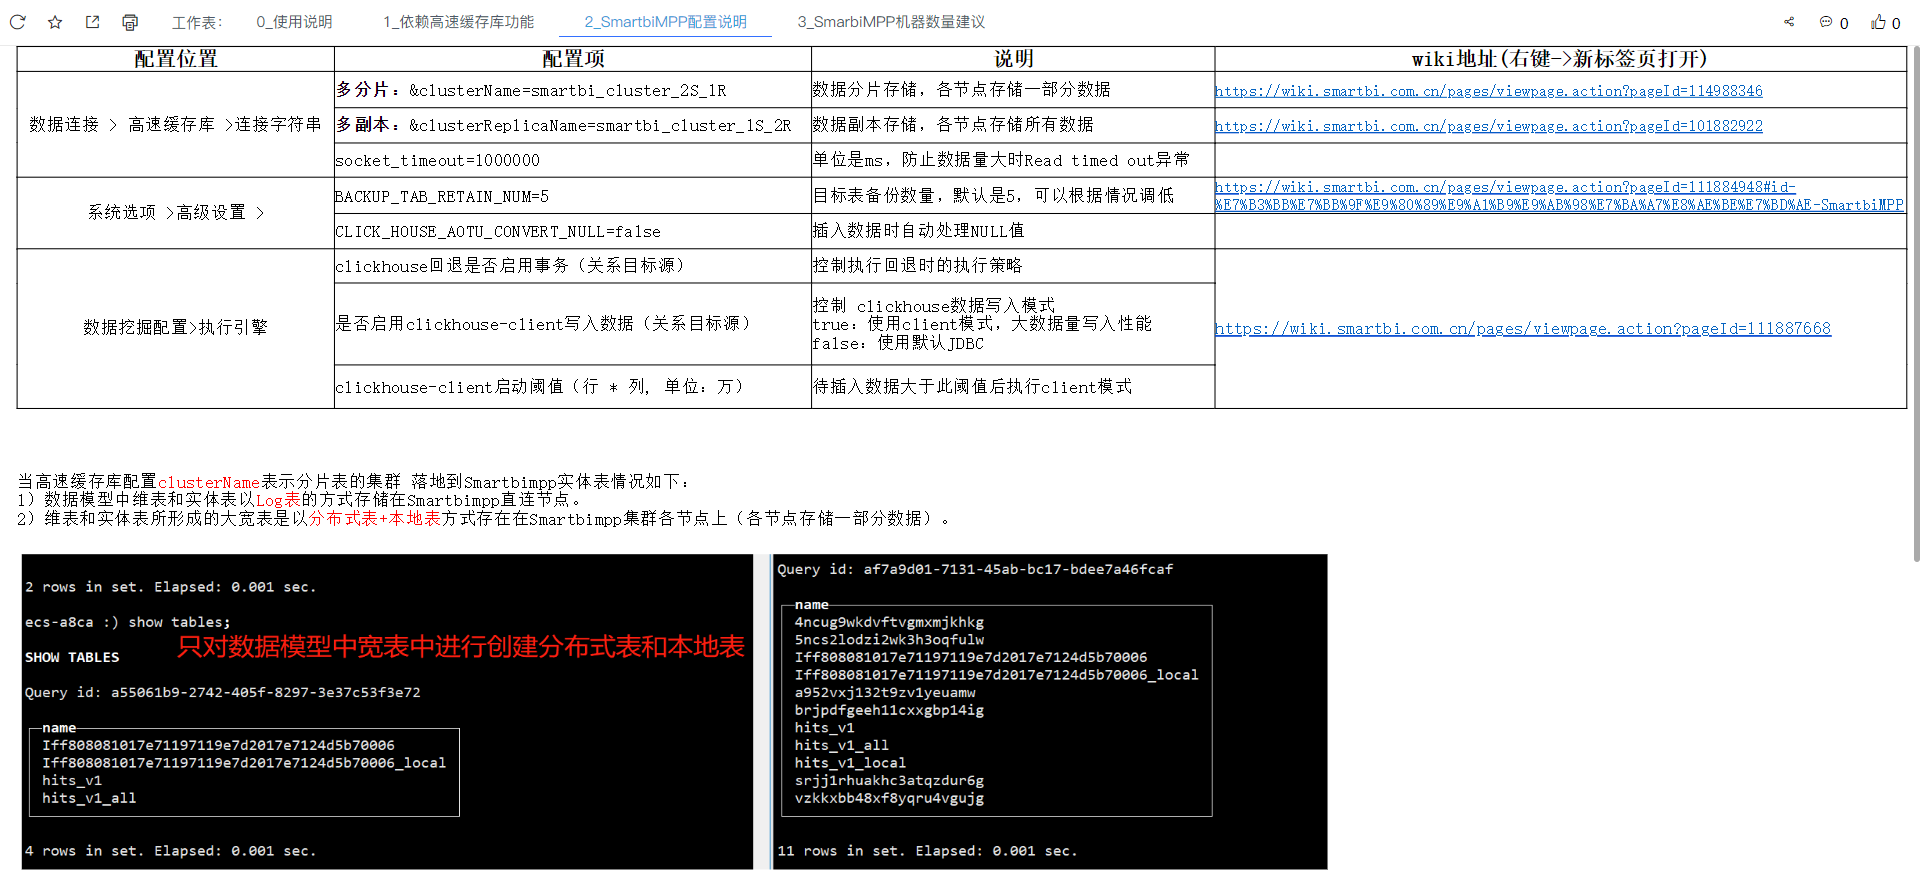
Task: Click the wiki地址 column header
Action: (x=1560, y=59)
